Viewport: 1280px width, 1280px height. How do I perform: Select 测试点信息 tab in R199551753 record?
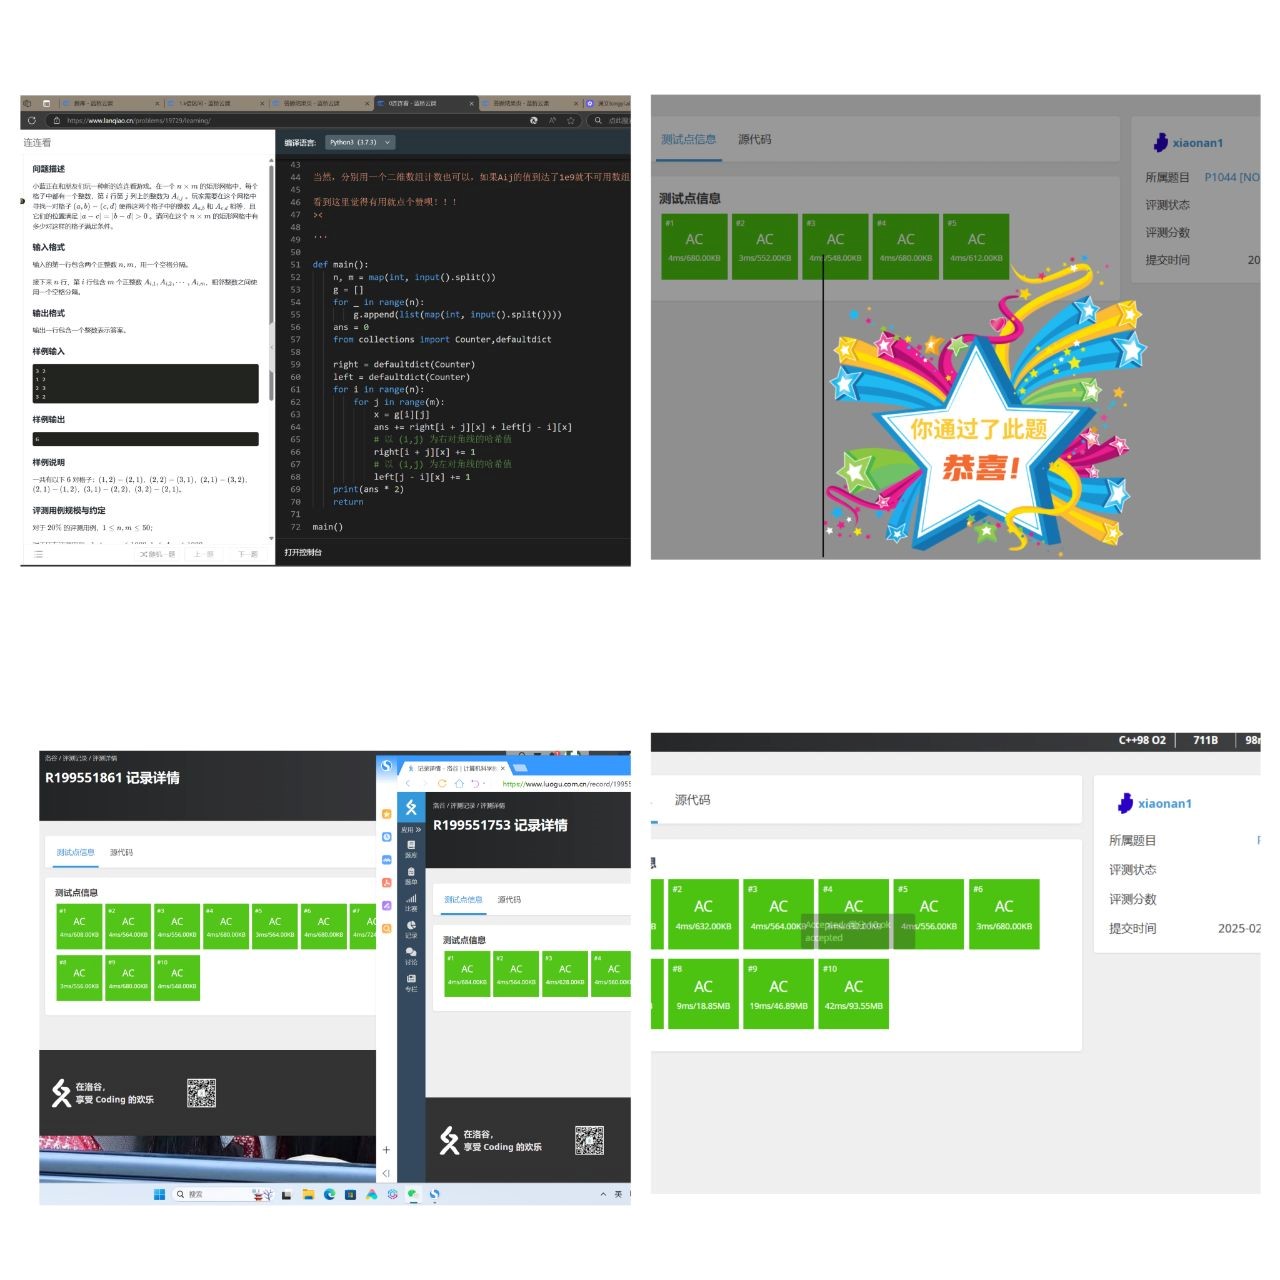(x=463, y=899)
